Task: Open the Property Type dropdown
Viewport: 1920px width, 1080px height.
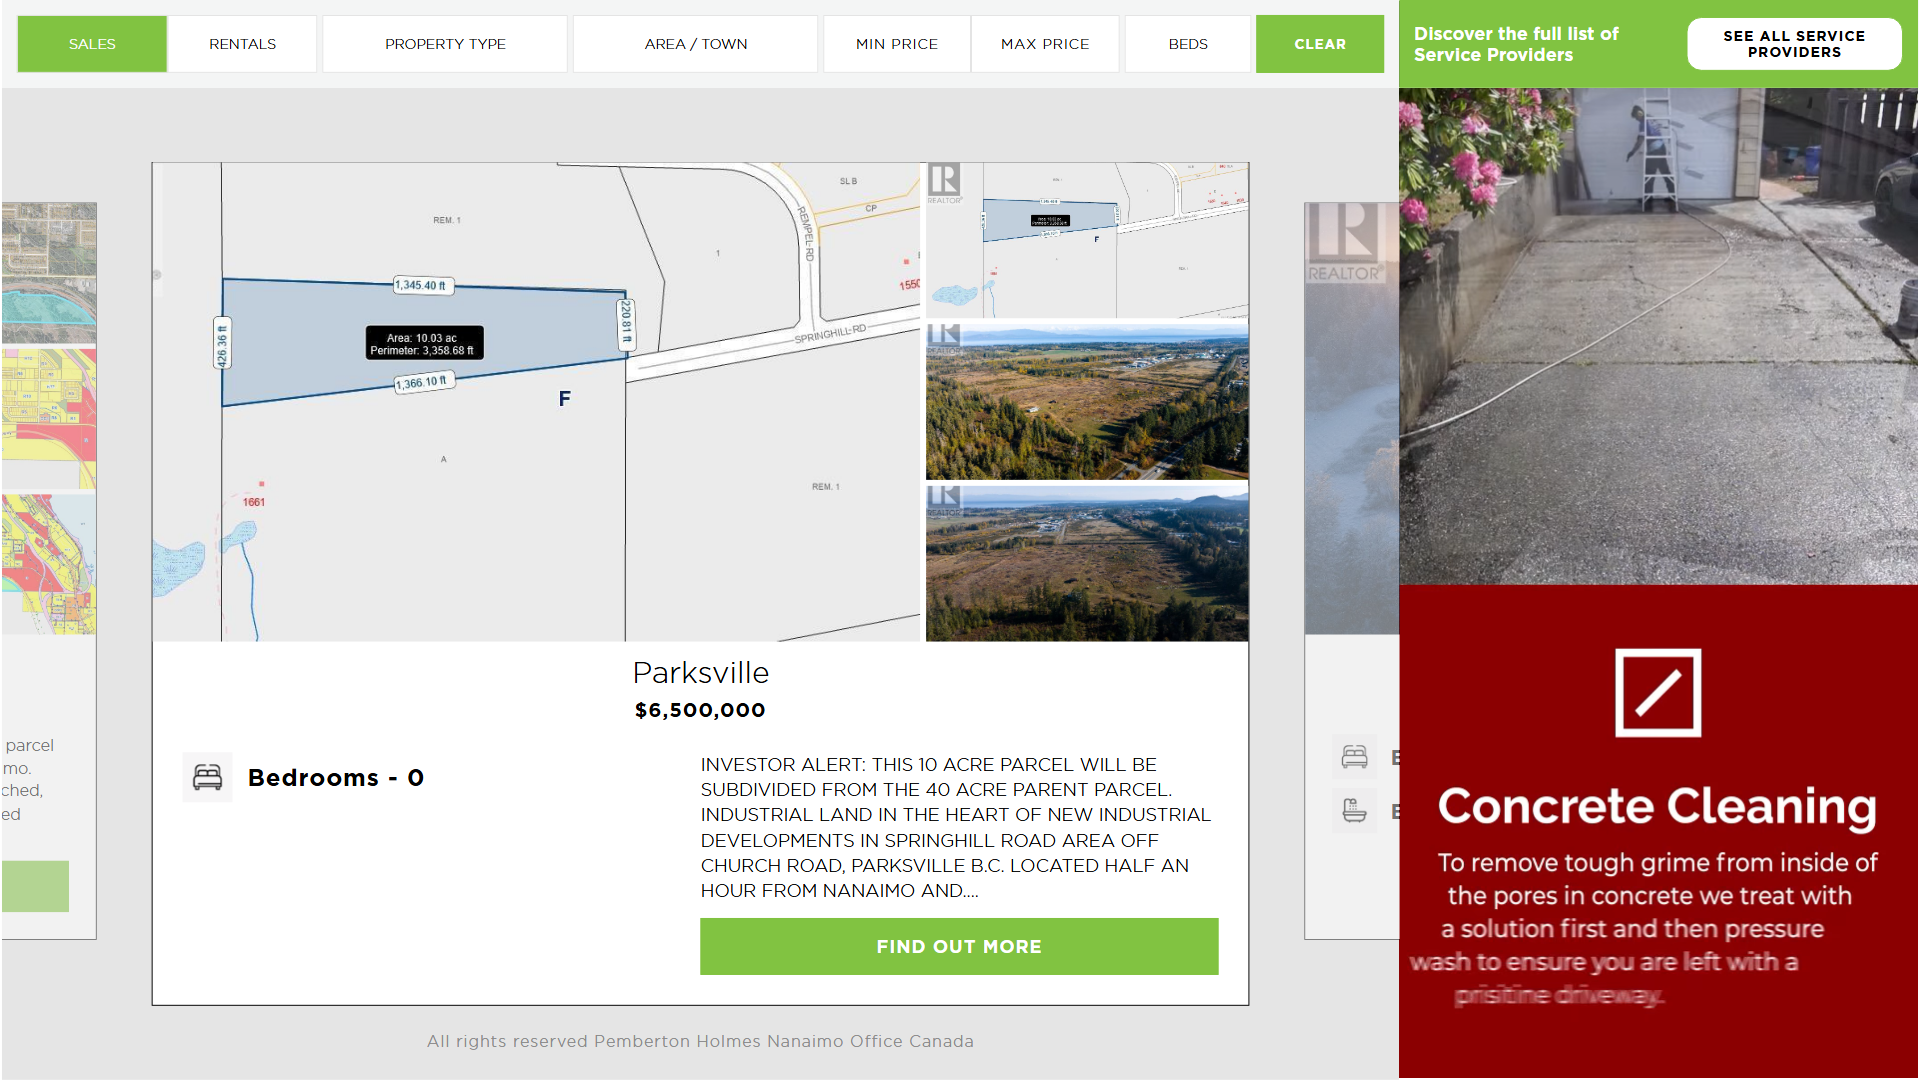Action: [x=445, y=44]
